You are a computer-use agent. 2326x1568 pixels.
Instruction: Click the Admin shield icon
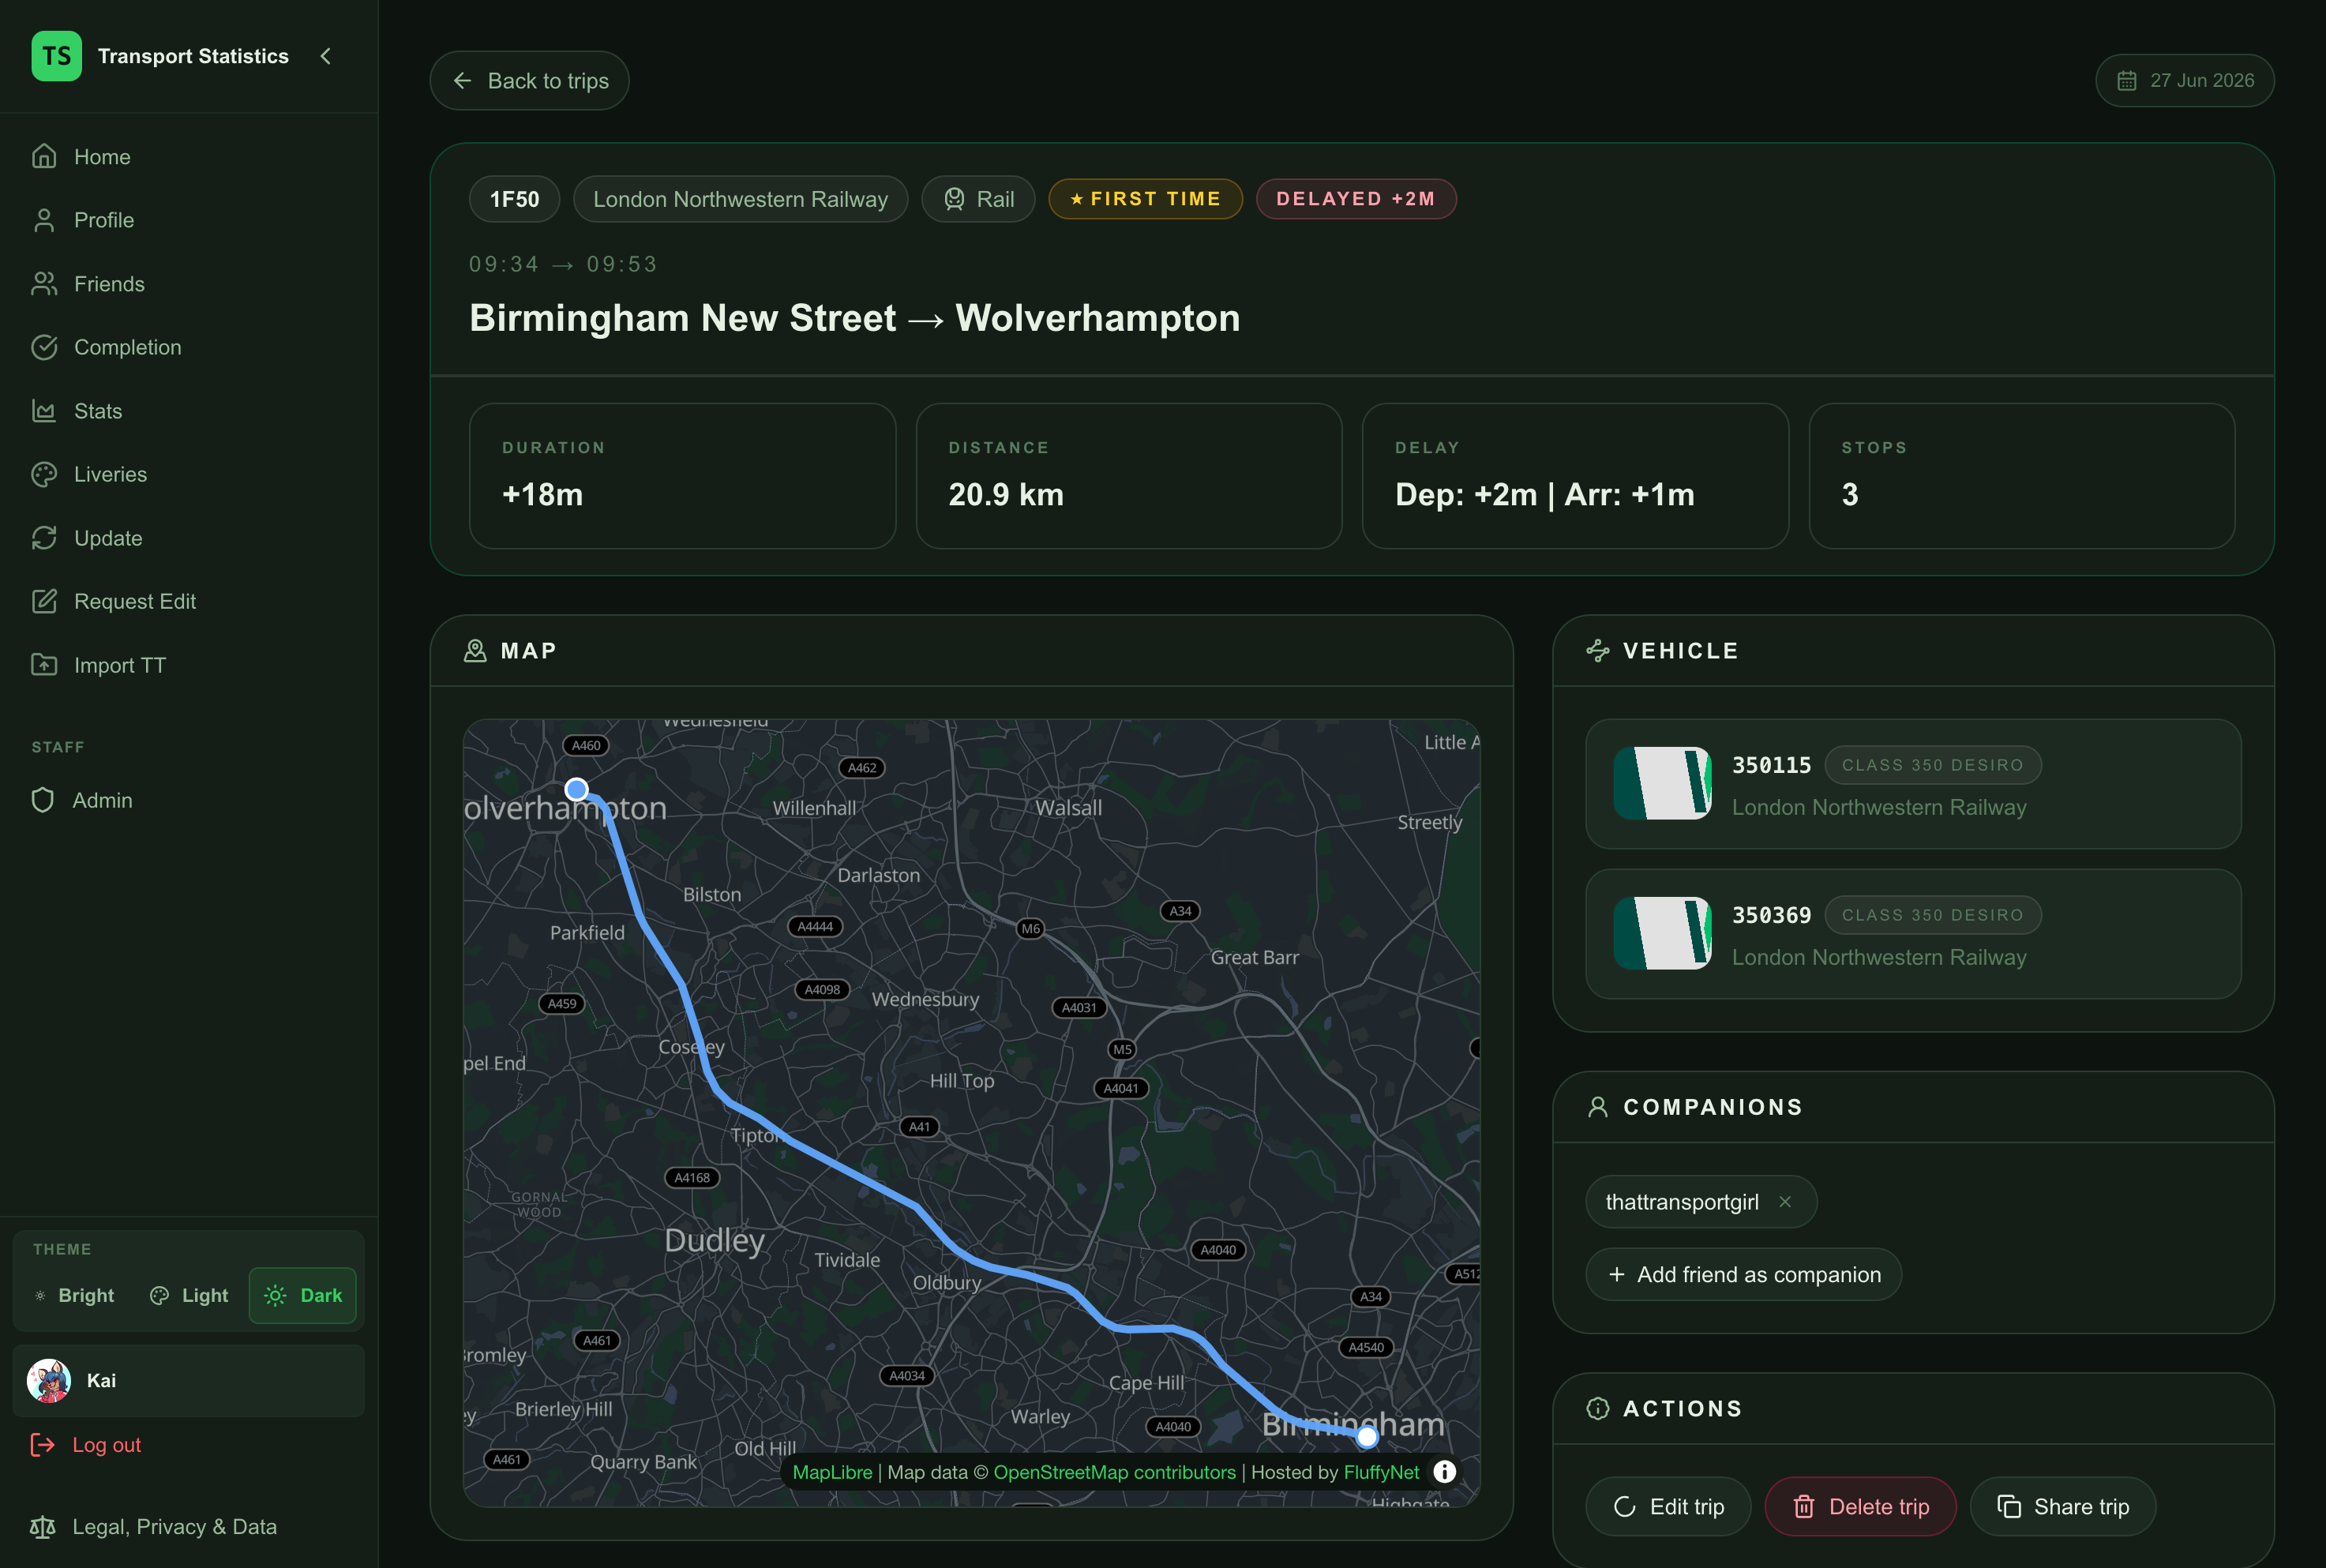(43, 800)
